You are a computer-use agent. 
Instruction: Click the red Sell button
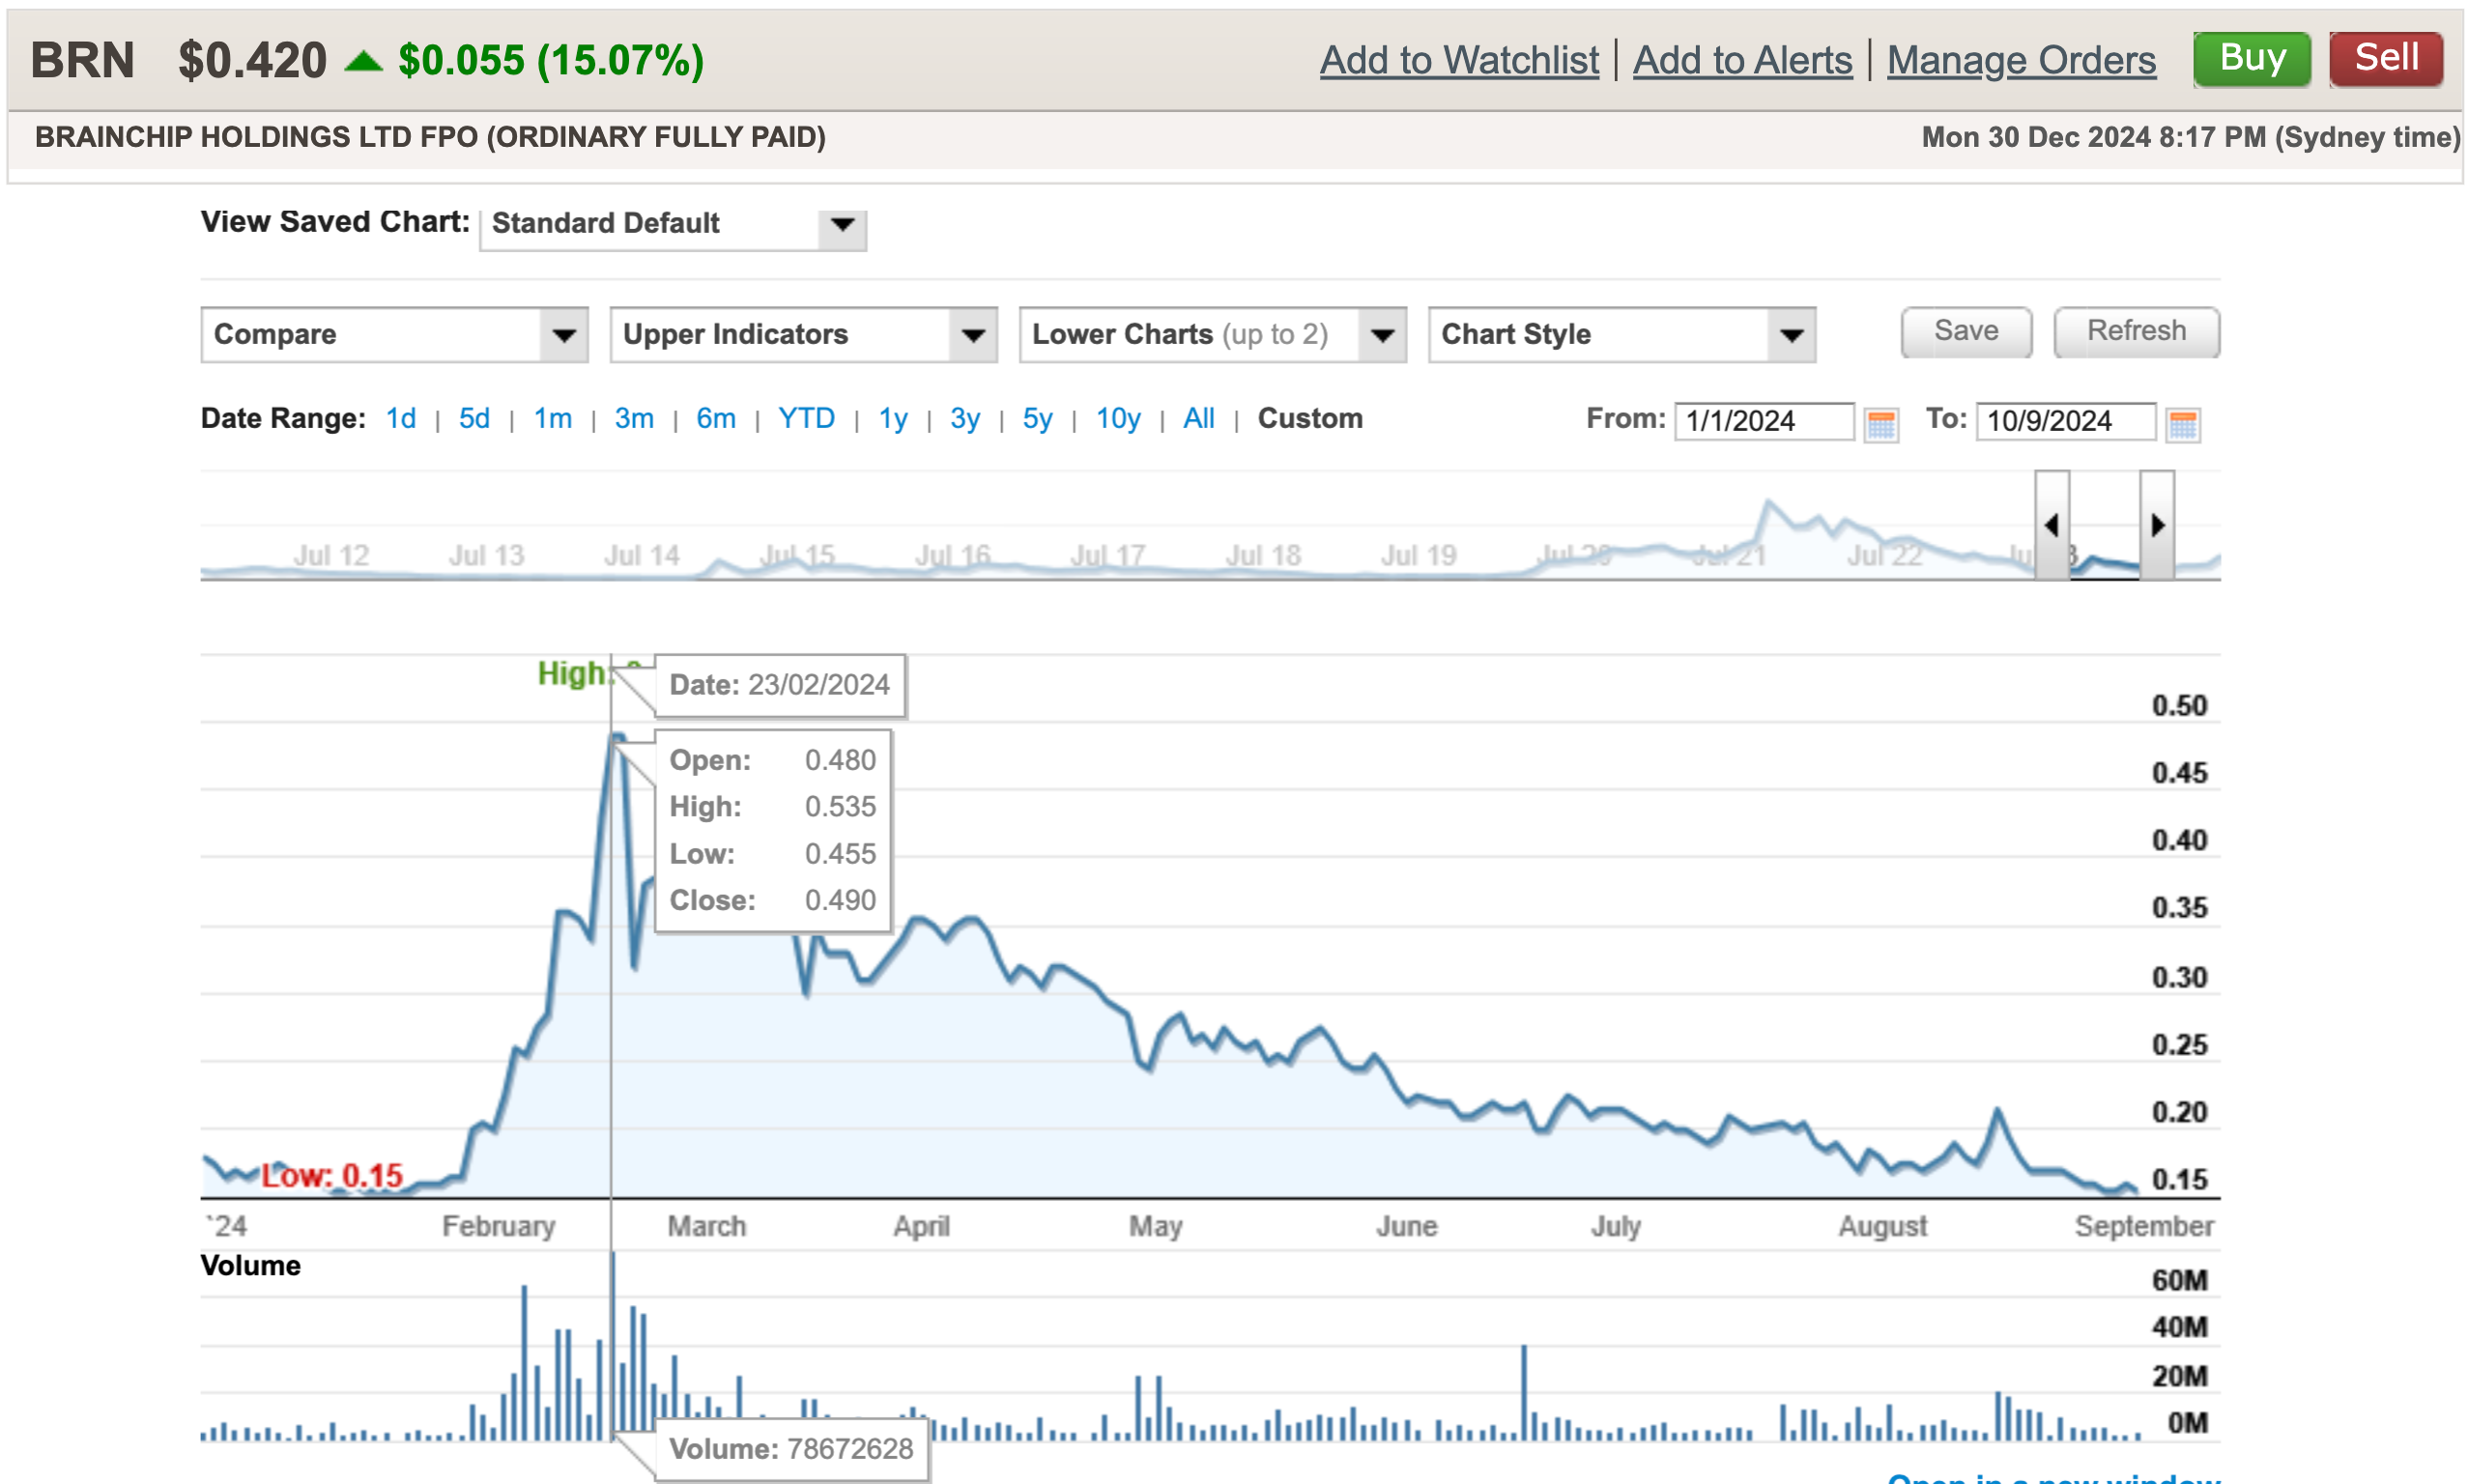click(2385, 59)
